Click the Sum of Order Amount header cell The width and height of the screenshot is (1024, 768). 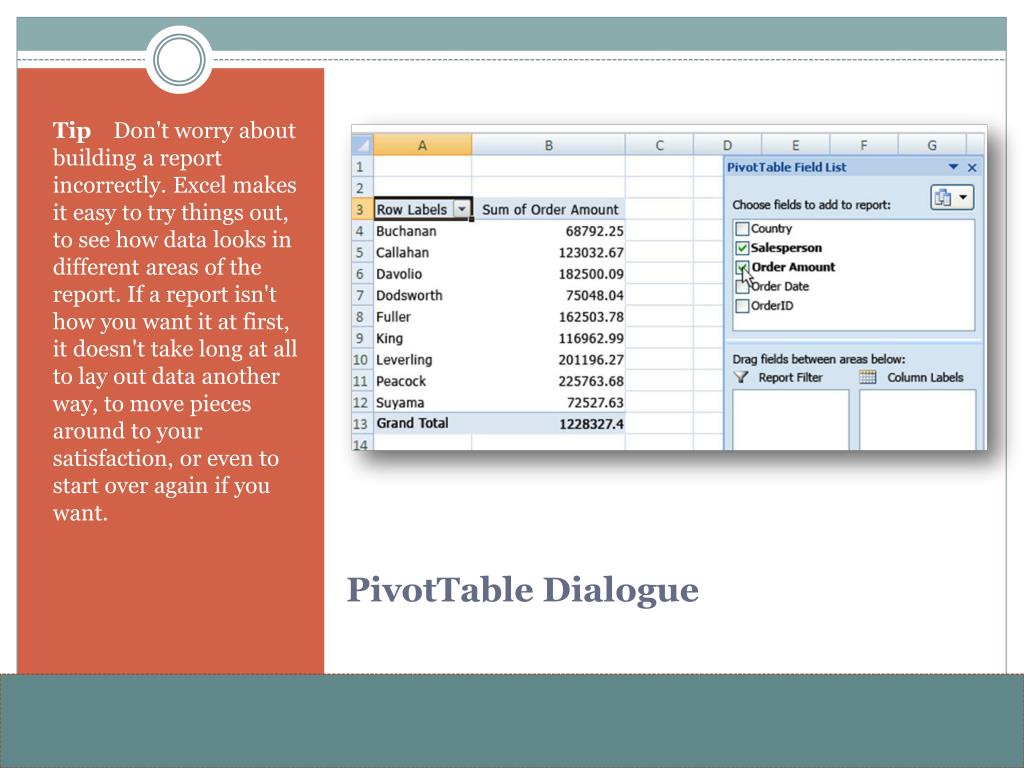tap(549, 210)
